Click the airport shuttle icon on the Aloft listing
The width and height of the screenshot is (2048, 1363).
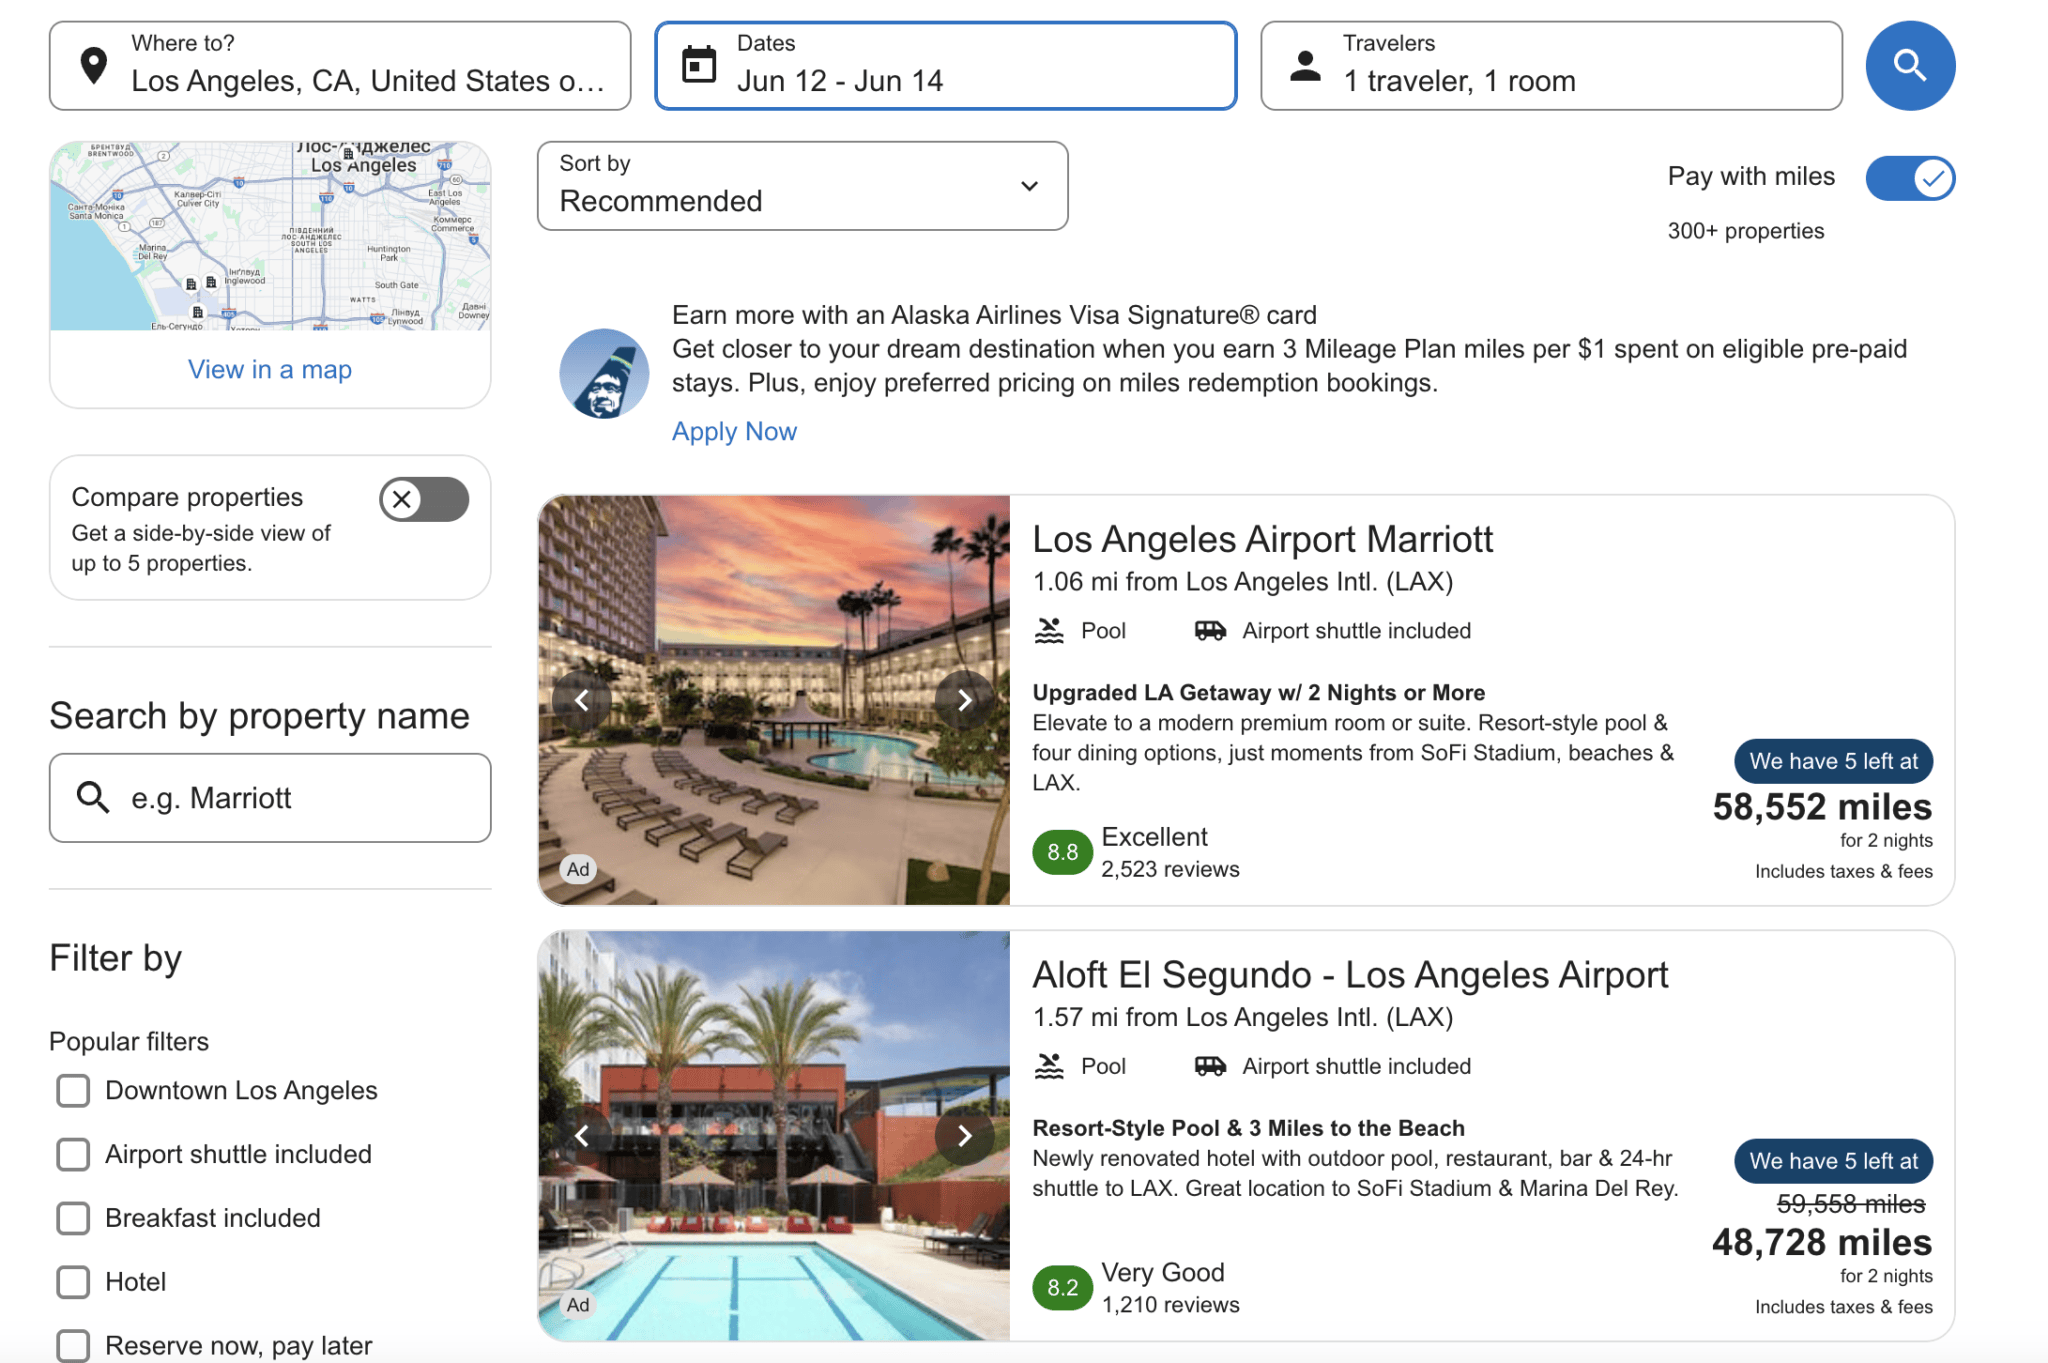click(x=1209, y=1066)
